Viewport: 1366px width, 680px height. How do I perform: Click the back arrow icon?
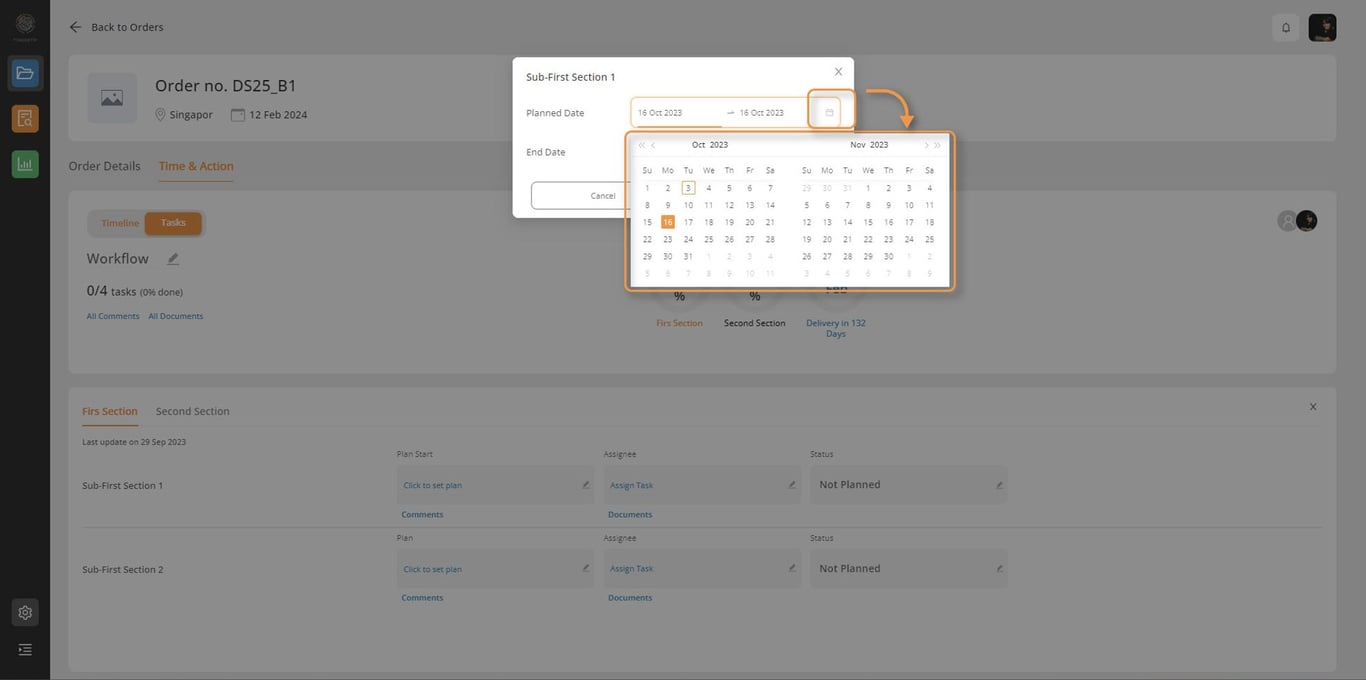coord(75,27)
